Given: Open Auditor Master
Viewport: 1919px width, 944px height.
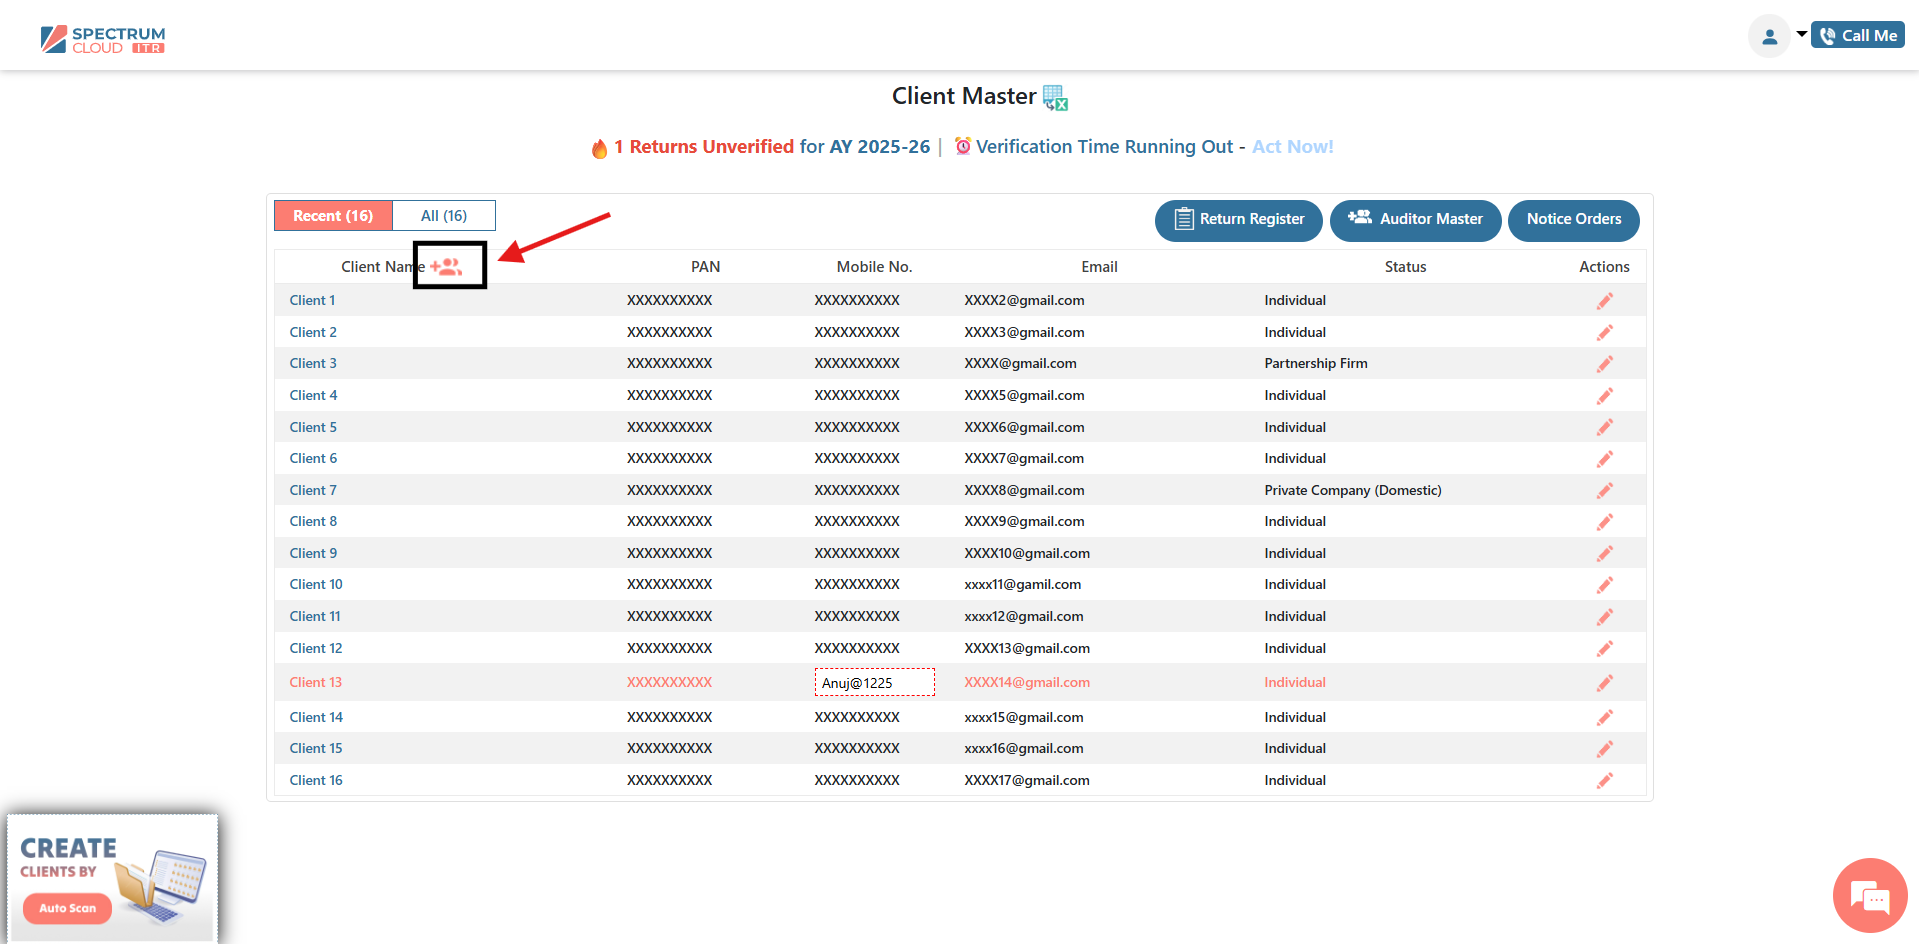Looking at the screenshot, I should (x=1415, y=220).
